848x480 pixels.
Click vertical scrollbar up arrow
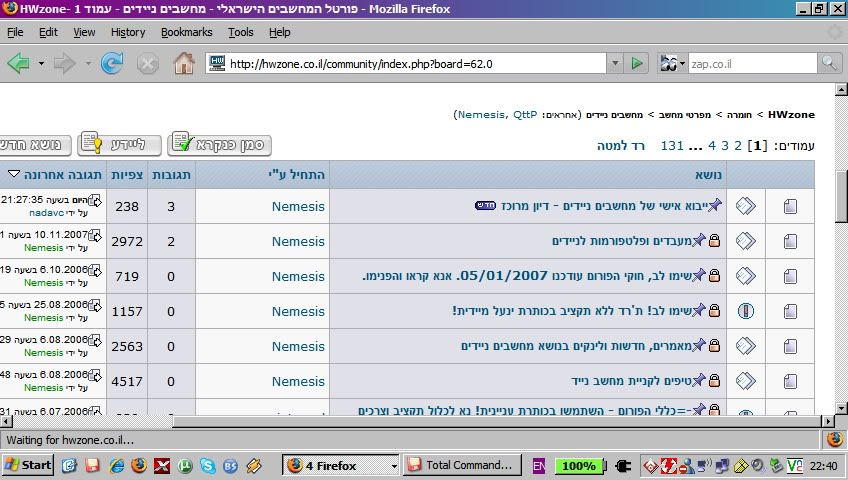coord(841,89)
